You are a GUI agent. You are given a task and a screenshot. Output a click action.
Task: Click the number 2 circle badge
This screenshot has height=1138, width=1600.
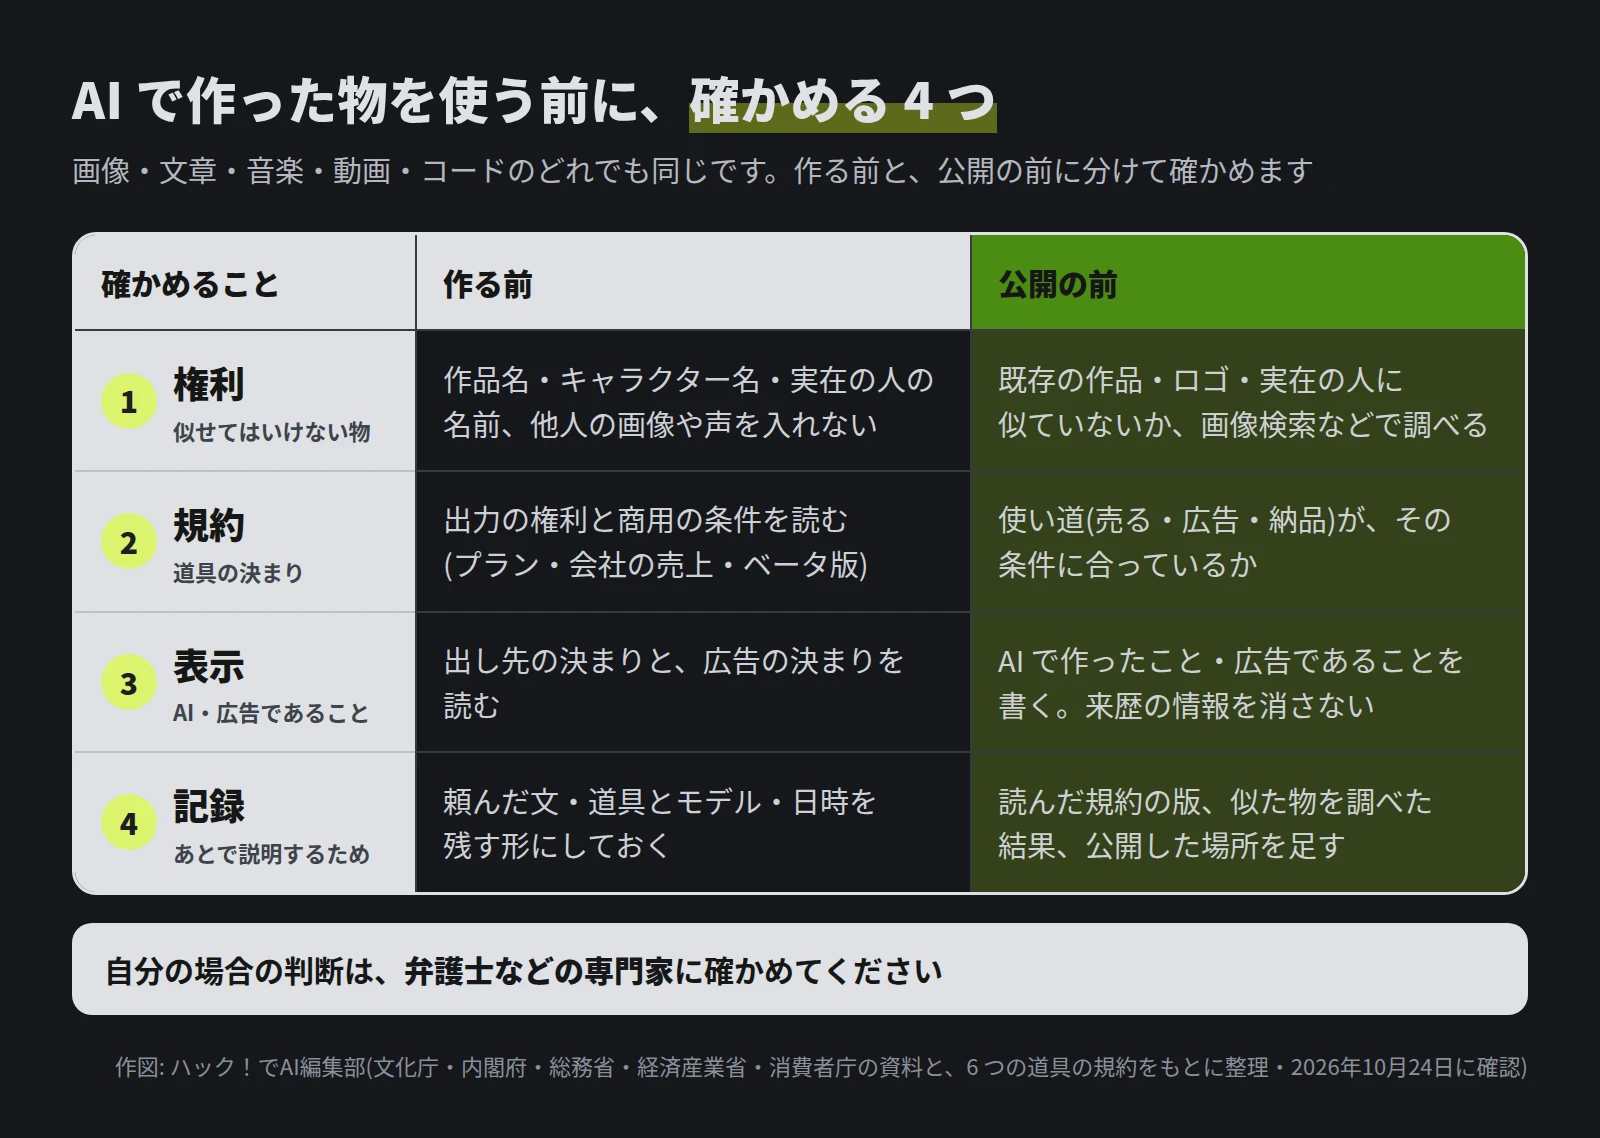129,542
